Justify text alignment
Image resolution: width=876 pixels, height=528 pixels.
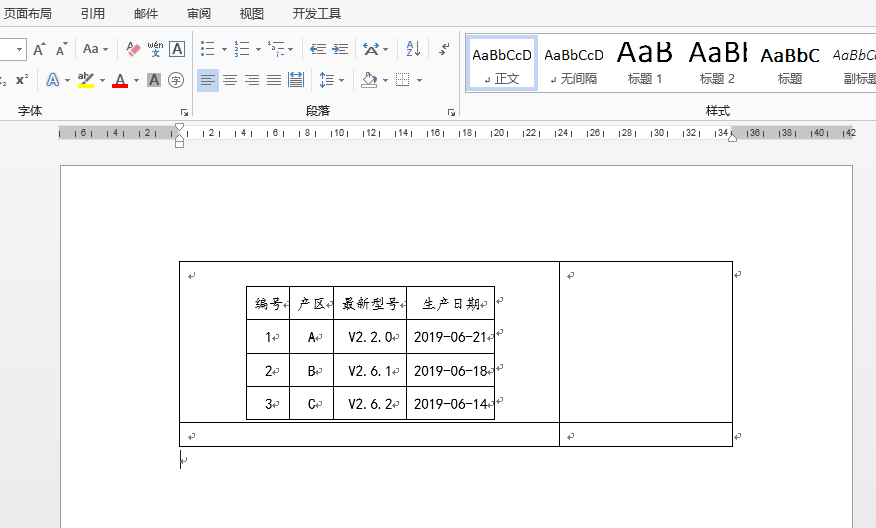274,80
